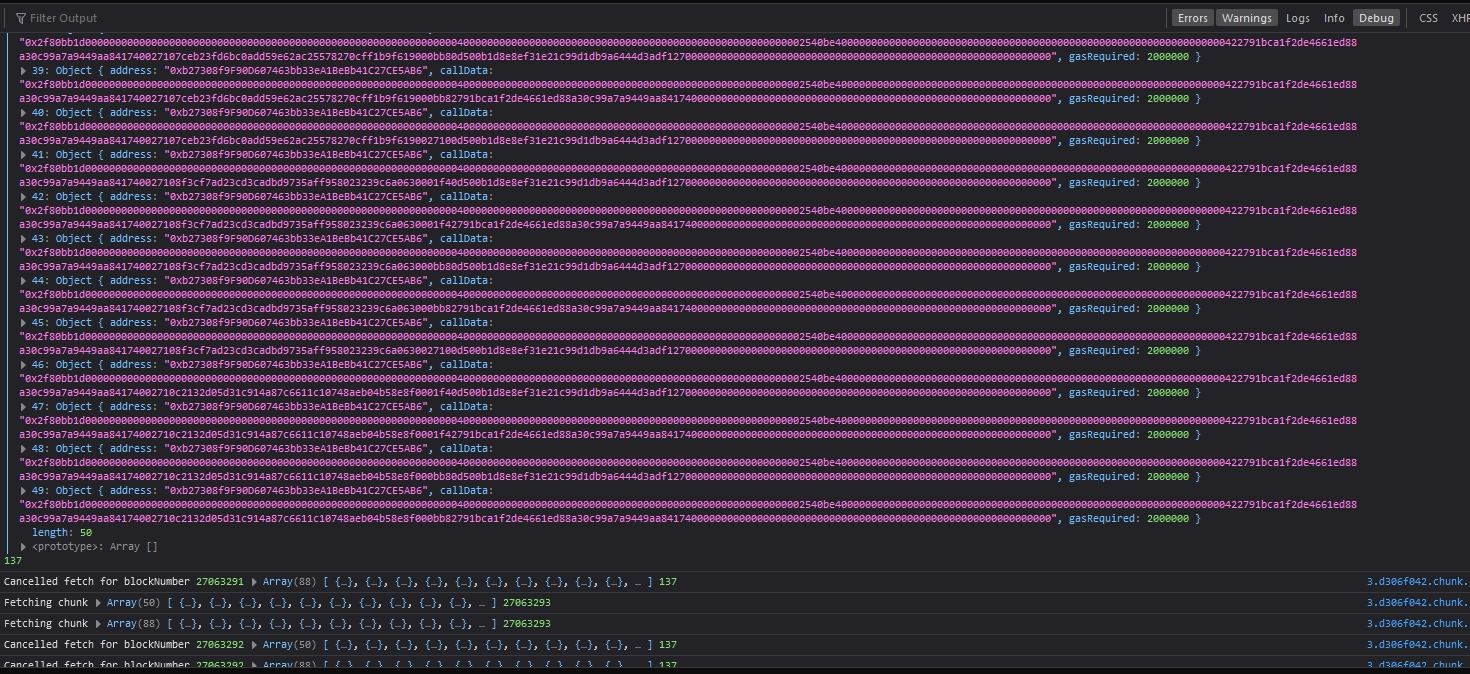Expand Object entry 40

point(25,113)
